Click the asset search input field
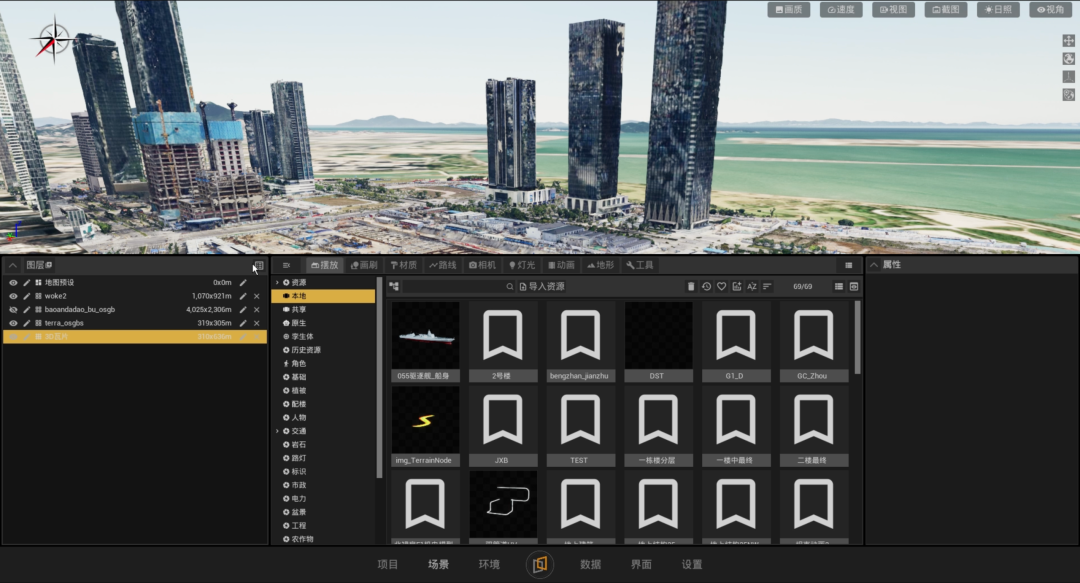Image resolution: width=1080 pixels, height=583 pixels. (455, 287)
